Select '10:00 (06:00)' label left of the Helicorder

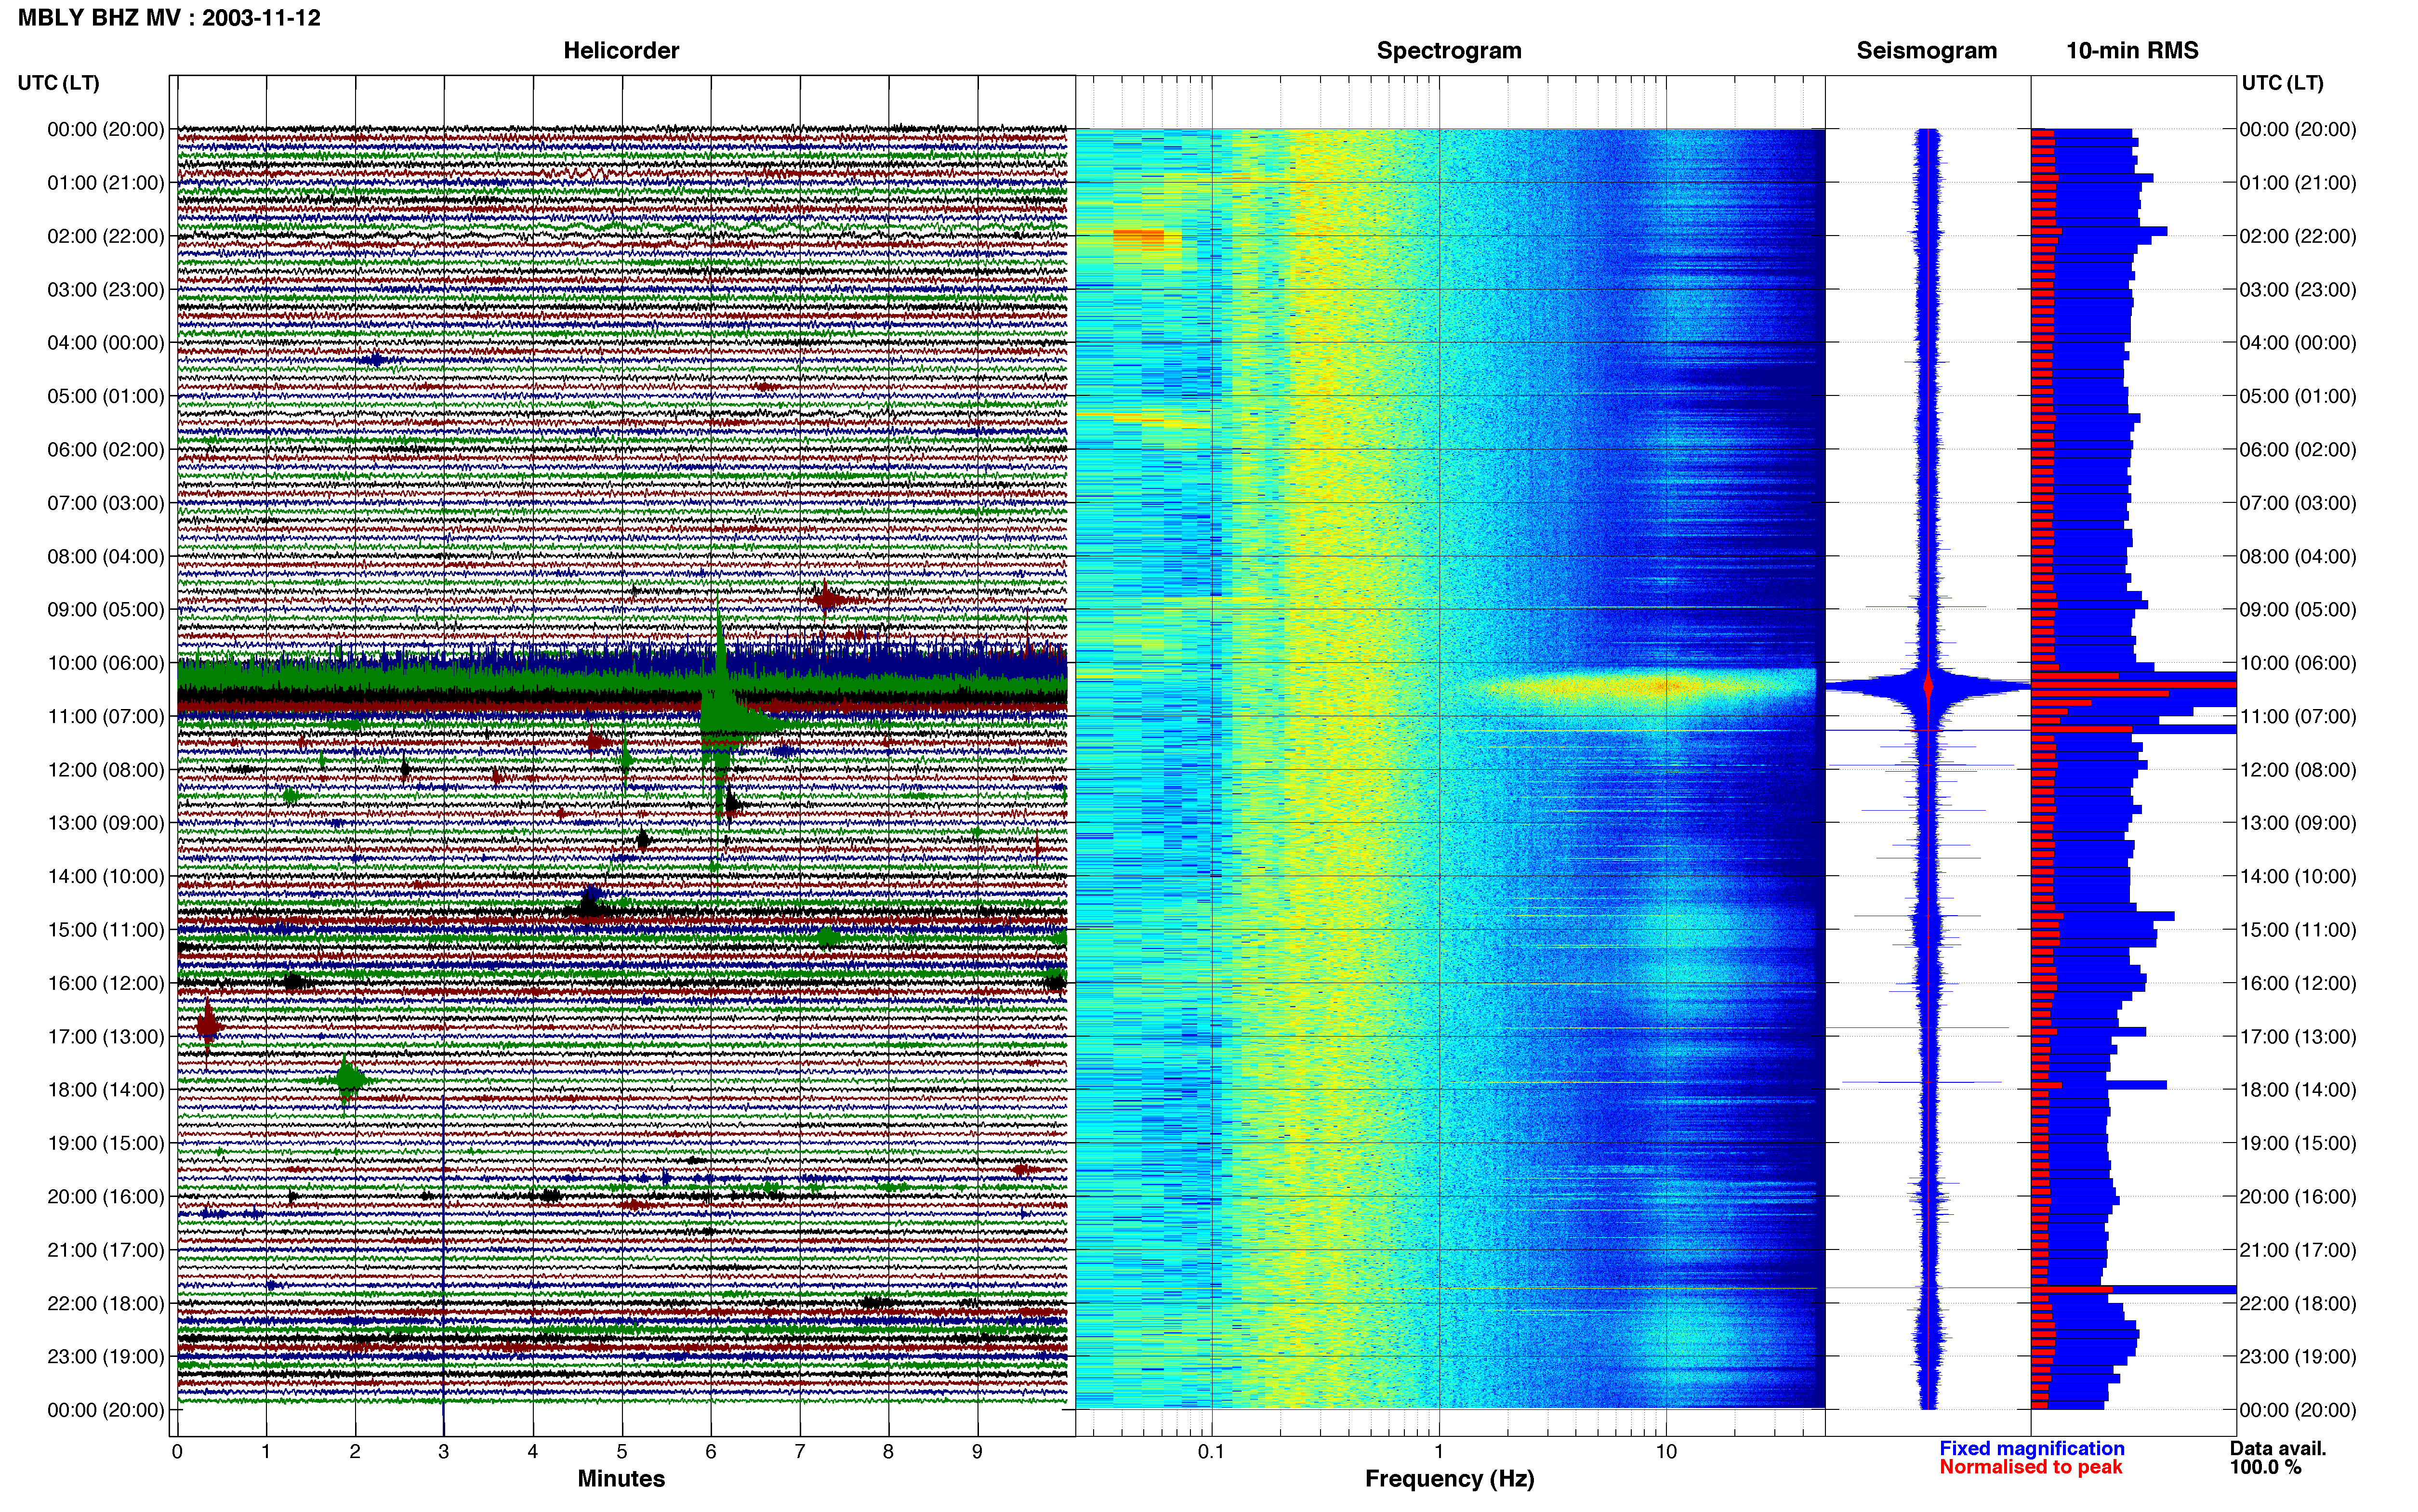point(105,663)
